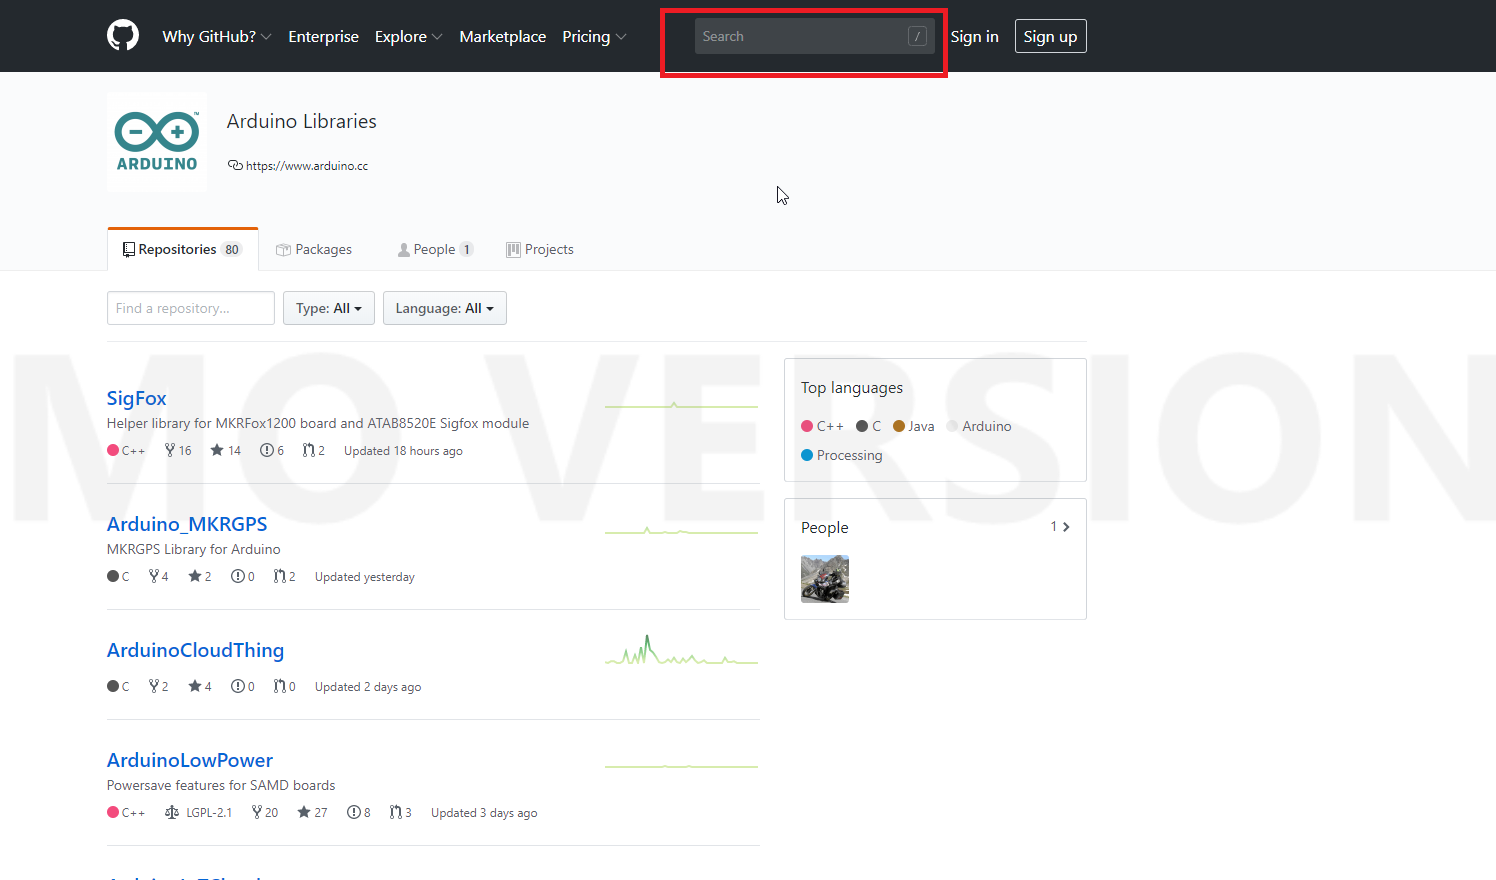Focus the GitHub Search field

coord(815,36)
